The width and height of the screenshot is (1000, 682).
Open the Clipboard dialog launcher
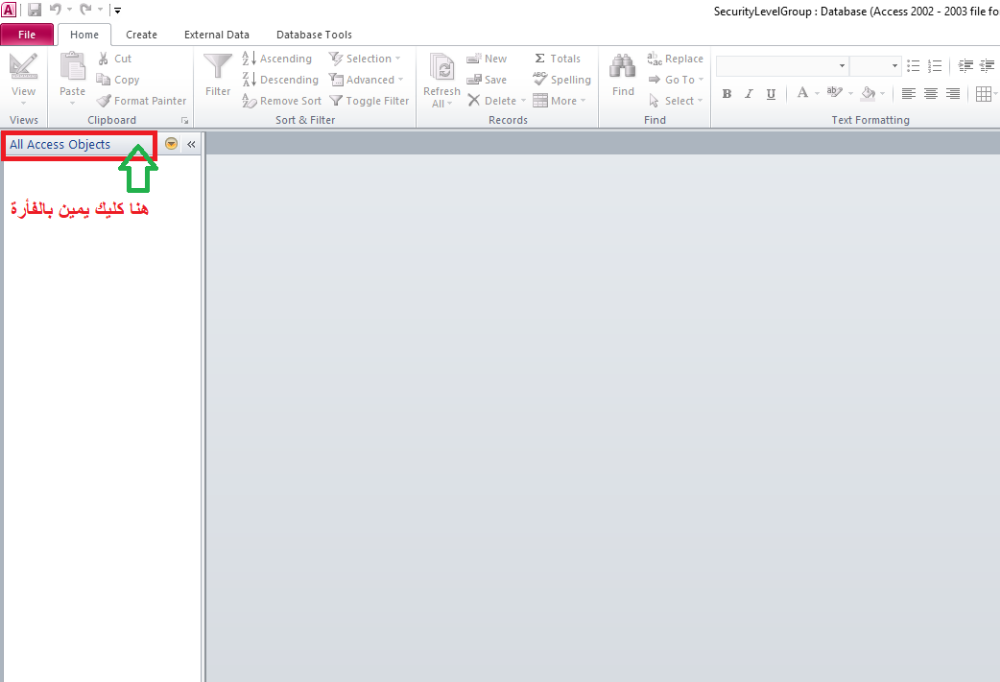point(185,121)
